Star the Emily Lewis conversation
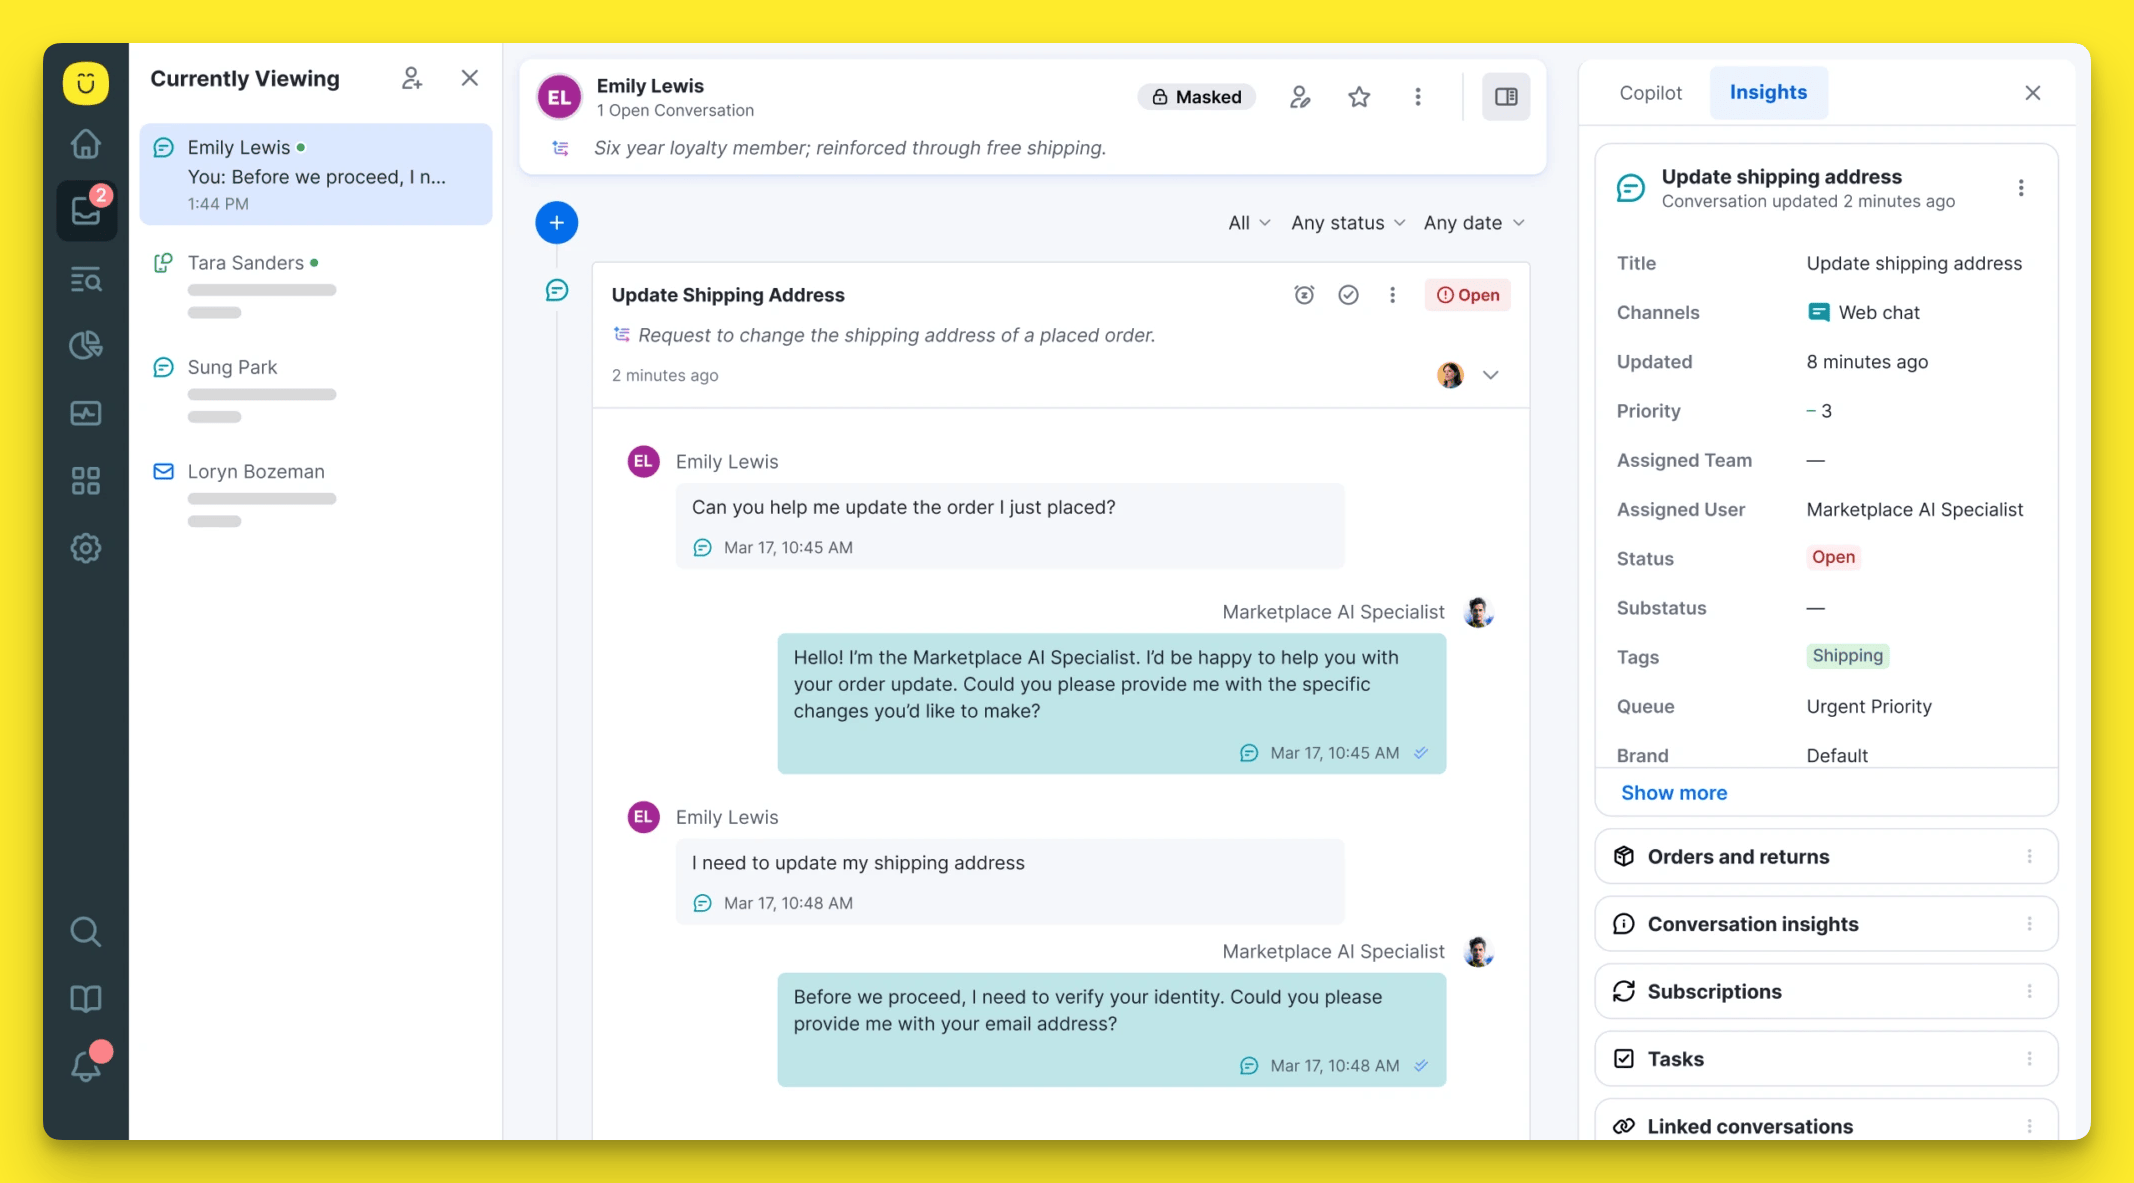 (x=1358, y=96)
